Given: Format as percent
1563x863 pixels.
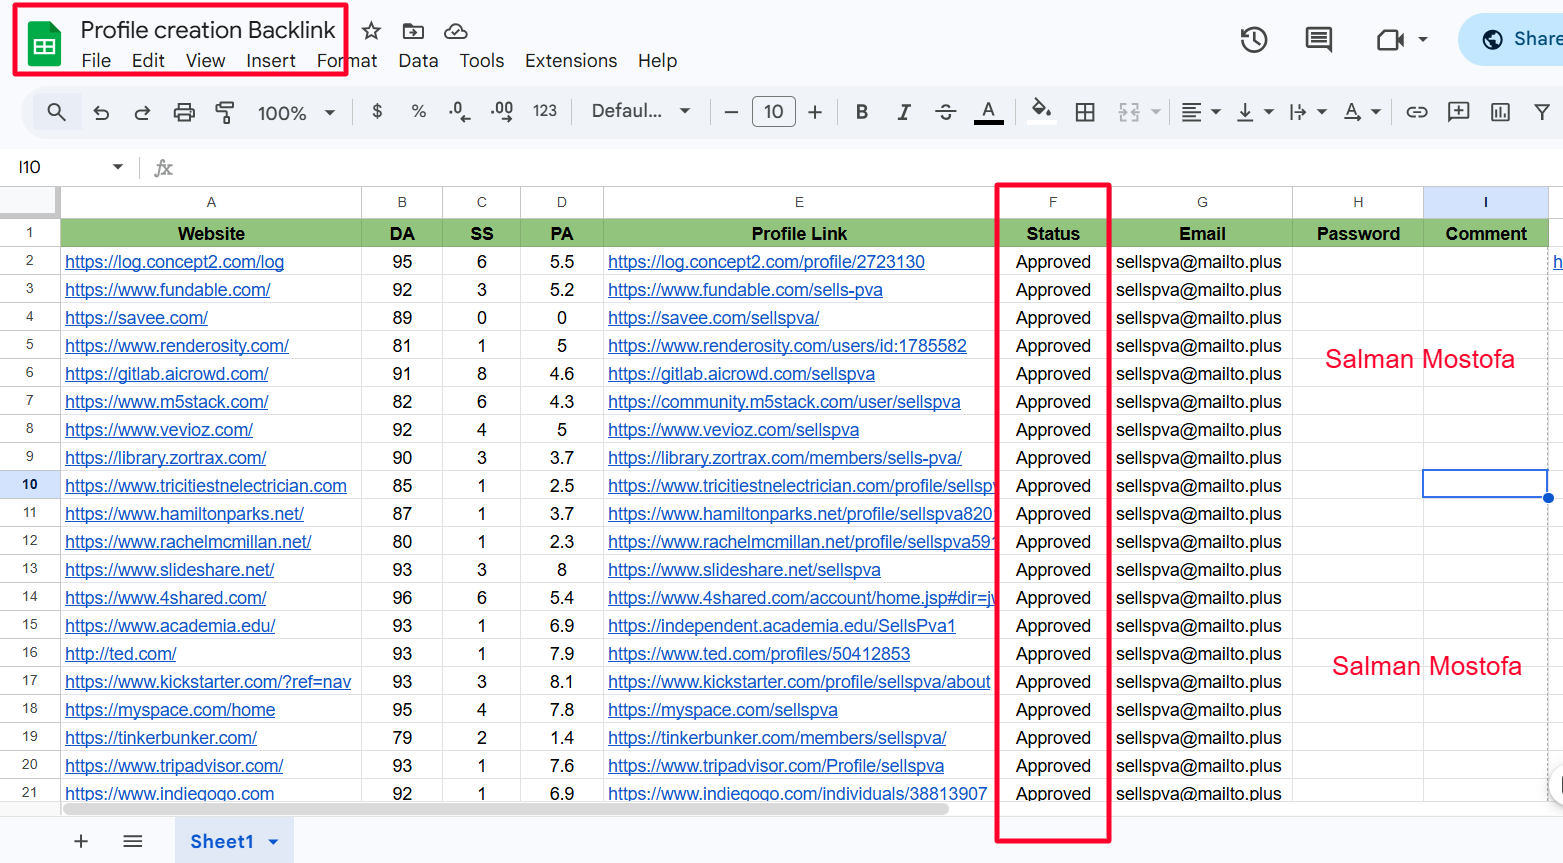Looking at the screenshot, I should (x=419, y=111).
